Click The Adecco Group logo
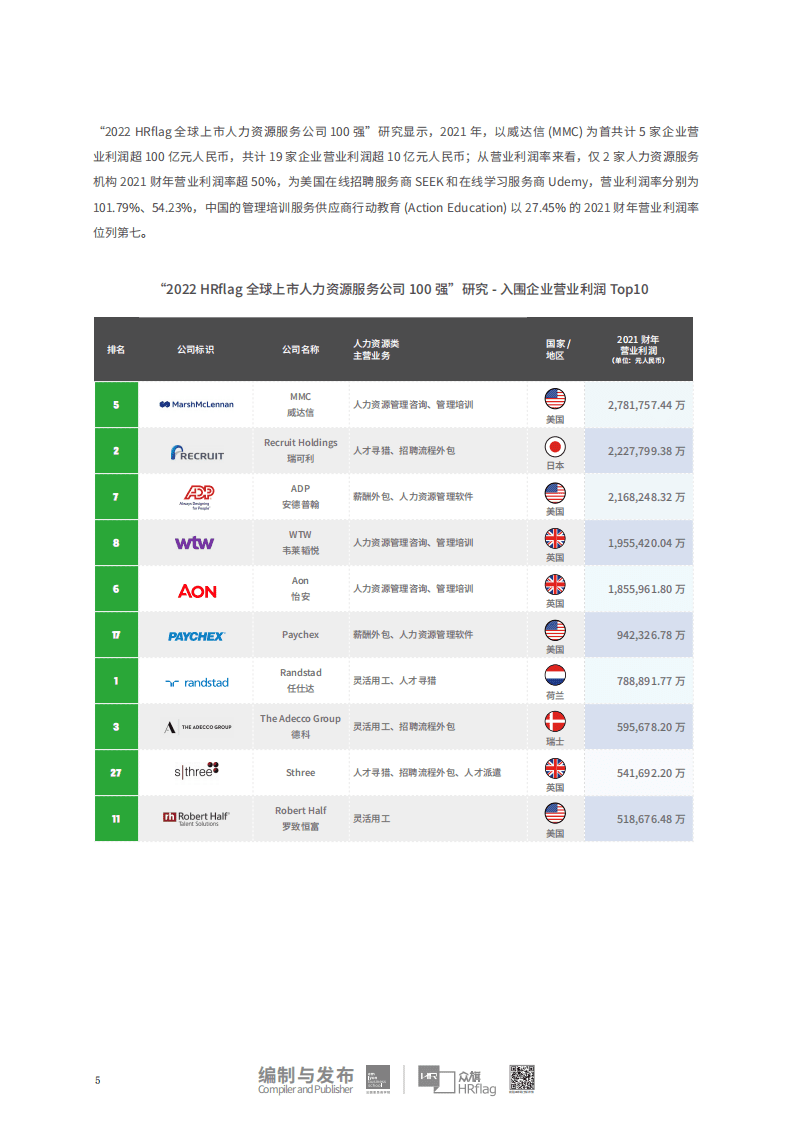793x1122 pixels. pos(197,727)
